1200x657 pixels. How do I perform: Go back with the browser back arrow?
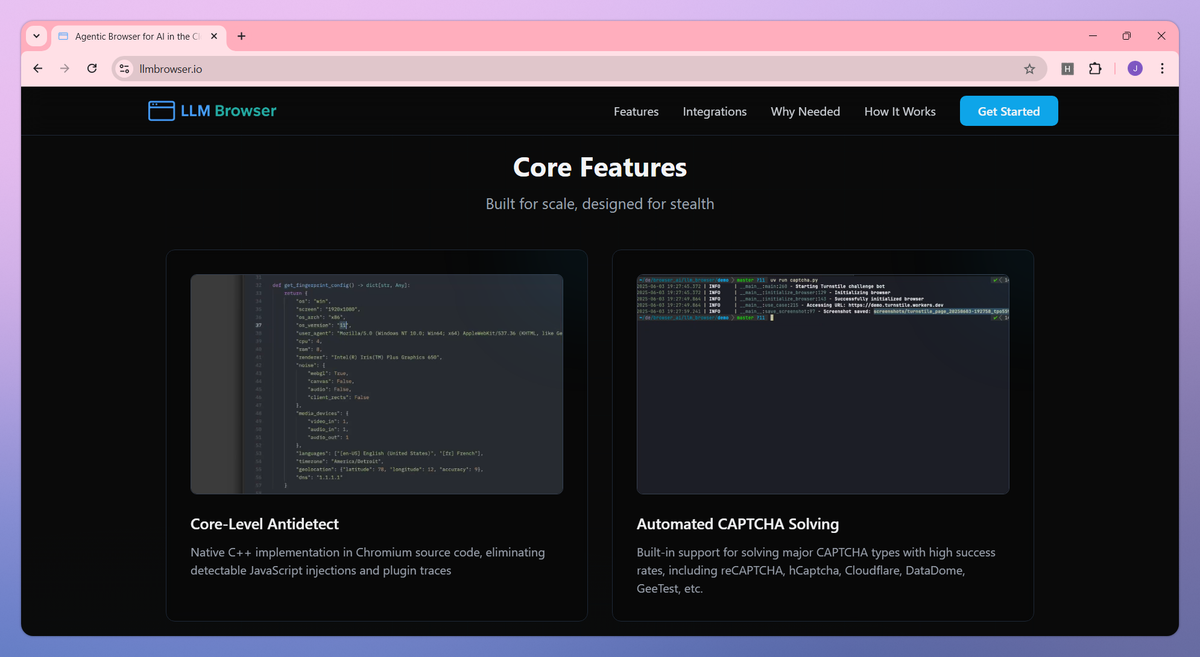[x=38, y=69]
